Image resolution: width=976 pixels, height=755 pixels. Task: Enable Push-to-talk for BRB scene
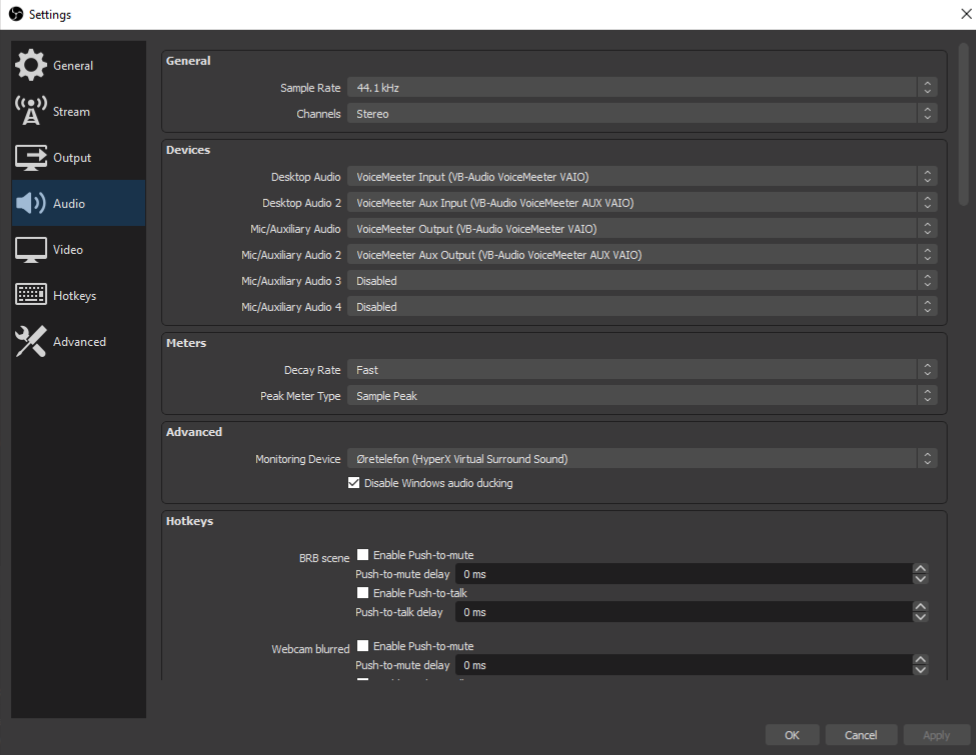pyautogui.click(x=362, y=593)
